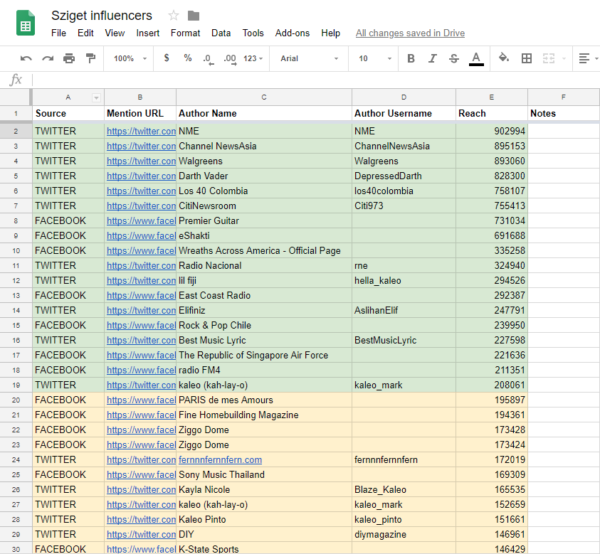Select the Walgreens username cell

pyautogui.click(x=404, y=161)
